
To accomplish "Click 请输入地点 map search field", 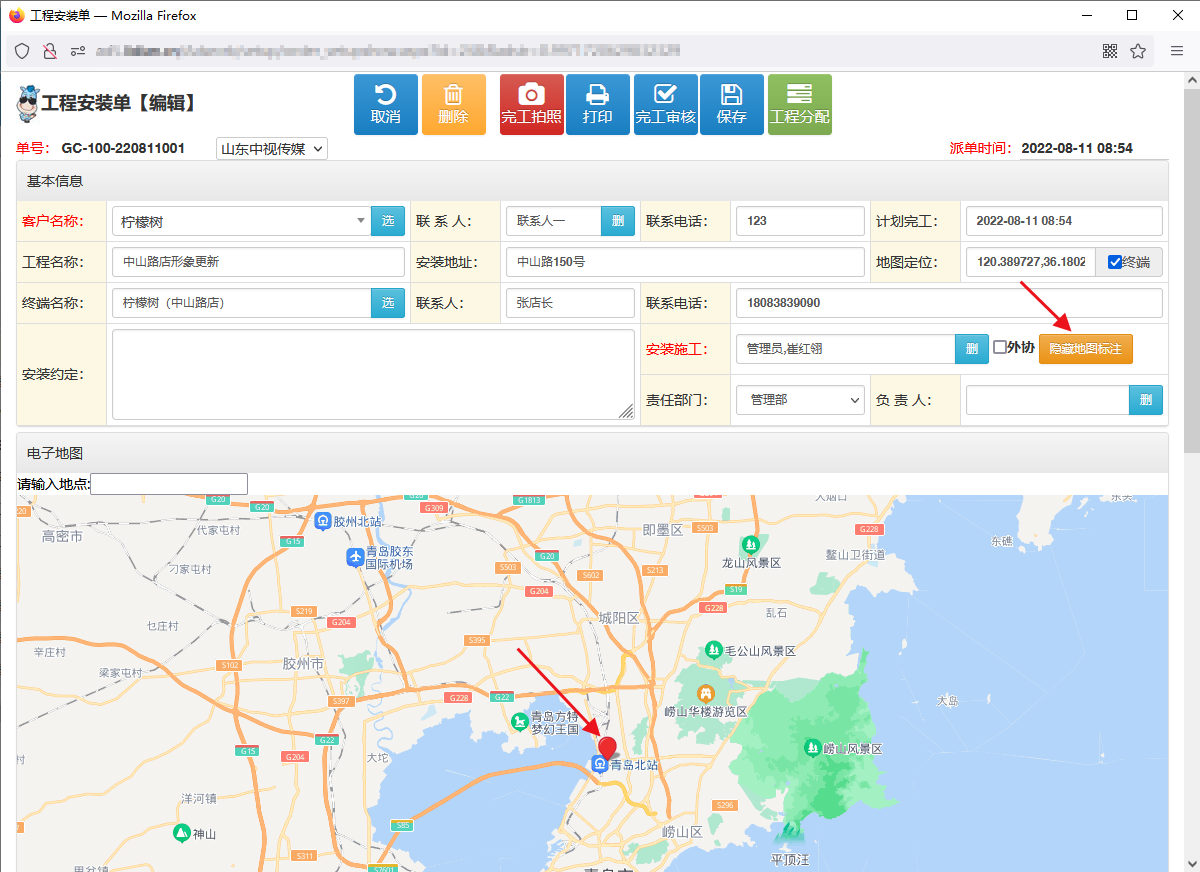I will (x=169, y=484).
